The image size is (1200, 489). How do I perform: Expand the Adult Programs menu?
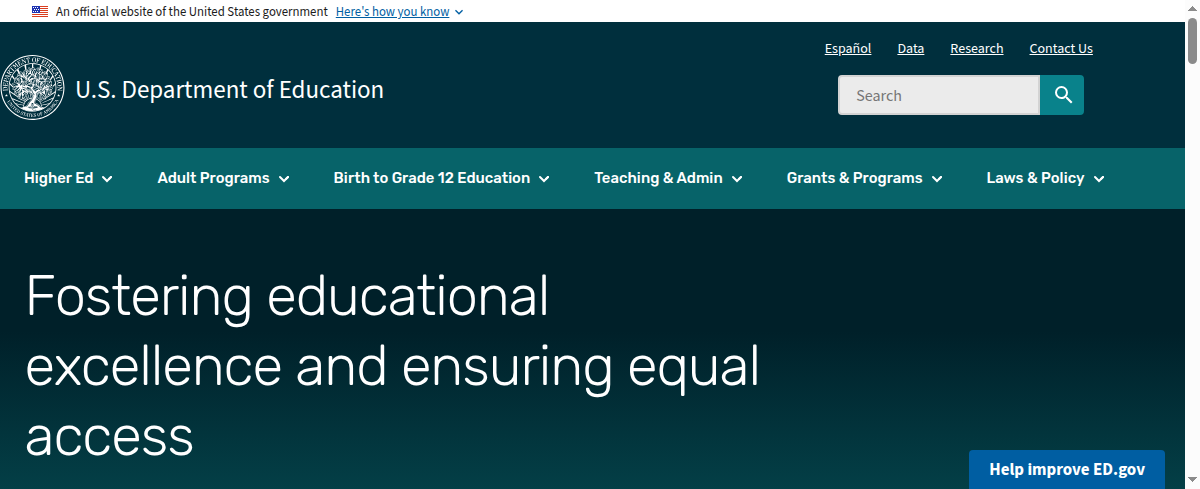[223, 178]
